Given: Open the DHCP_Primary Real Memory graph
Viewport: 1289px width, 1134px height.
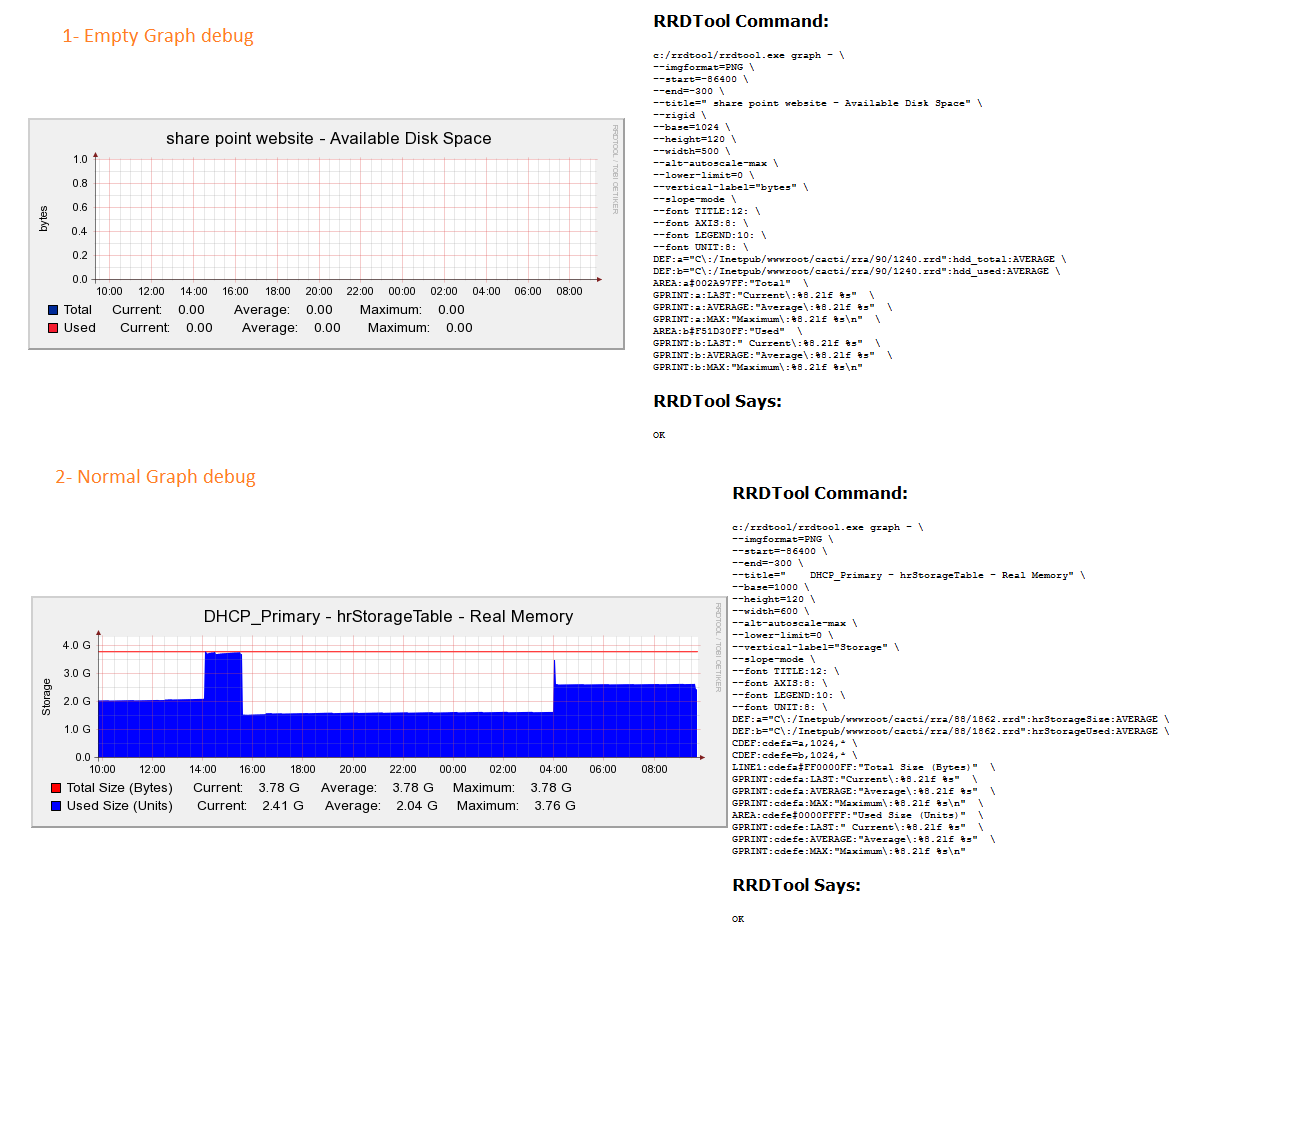Looking at the screenshot, I should tap(379, 712).
